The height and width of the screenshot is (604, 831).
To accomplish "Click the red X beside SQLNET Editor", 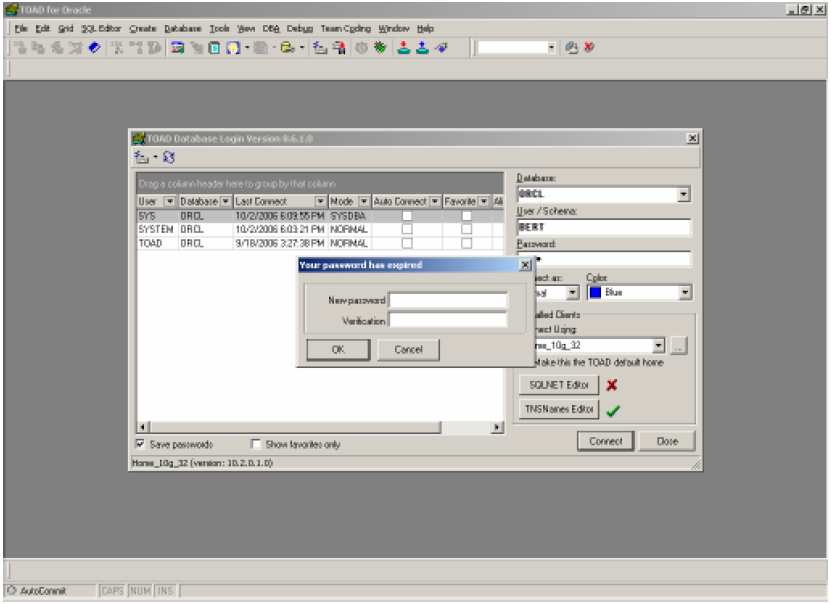I will [612, 385].
